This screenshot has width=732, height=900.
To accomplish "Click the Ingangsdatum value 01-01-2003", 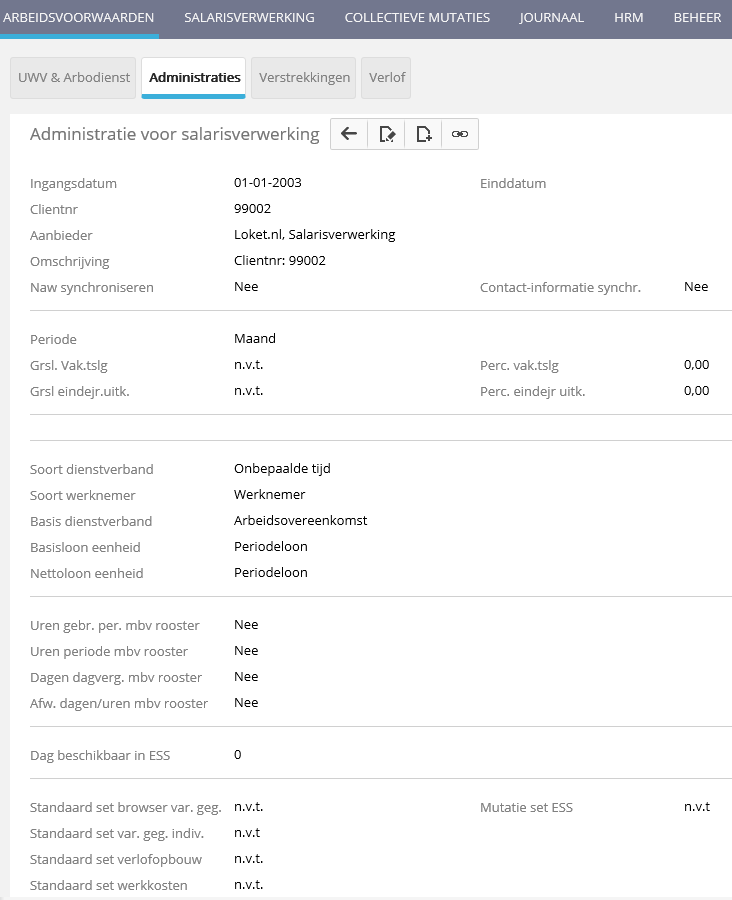I will 267,183.
